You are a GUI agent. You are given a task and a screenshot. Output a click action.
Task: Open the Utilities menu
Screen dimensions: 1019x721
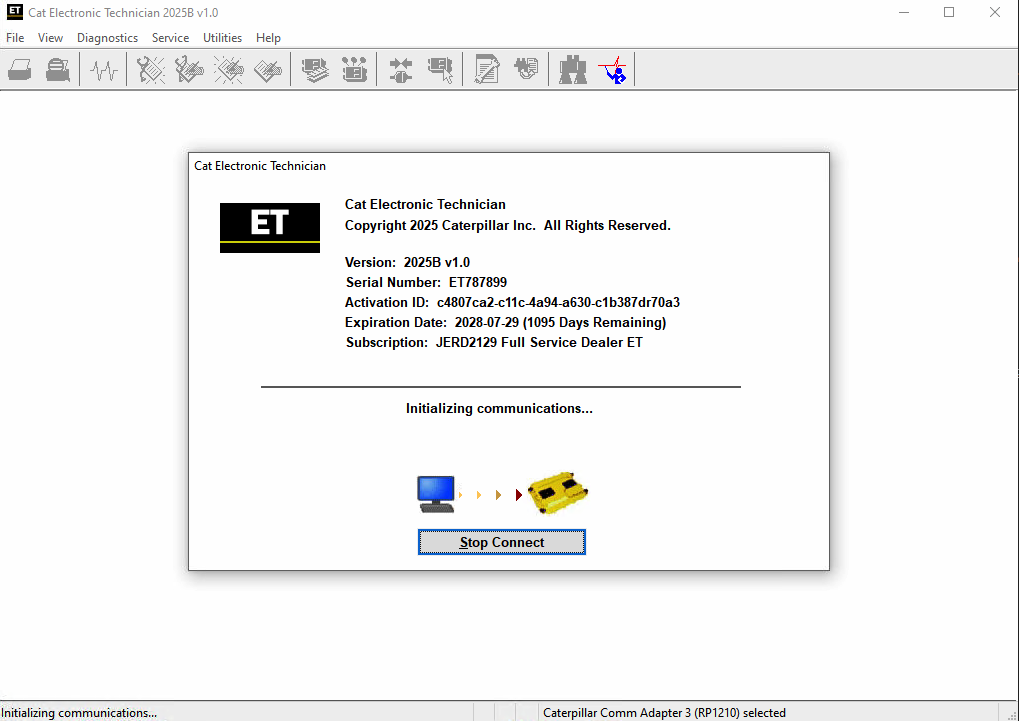(222, 37)
